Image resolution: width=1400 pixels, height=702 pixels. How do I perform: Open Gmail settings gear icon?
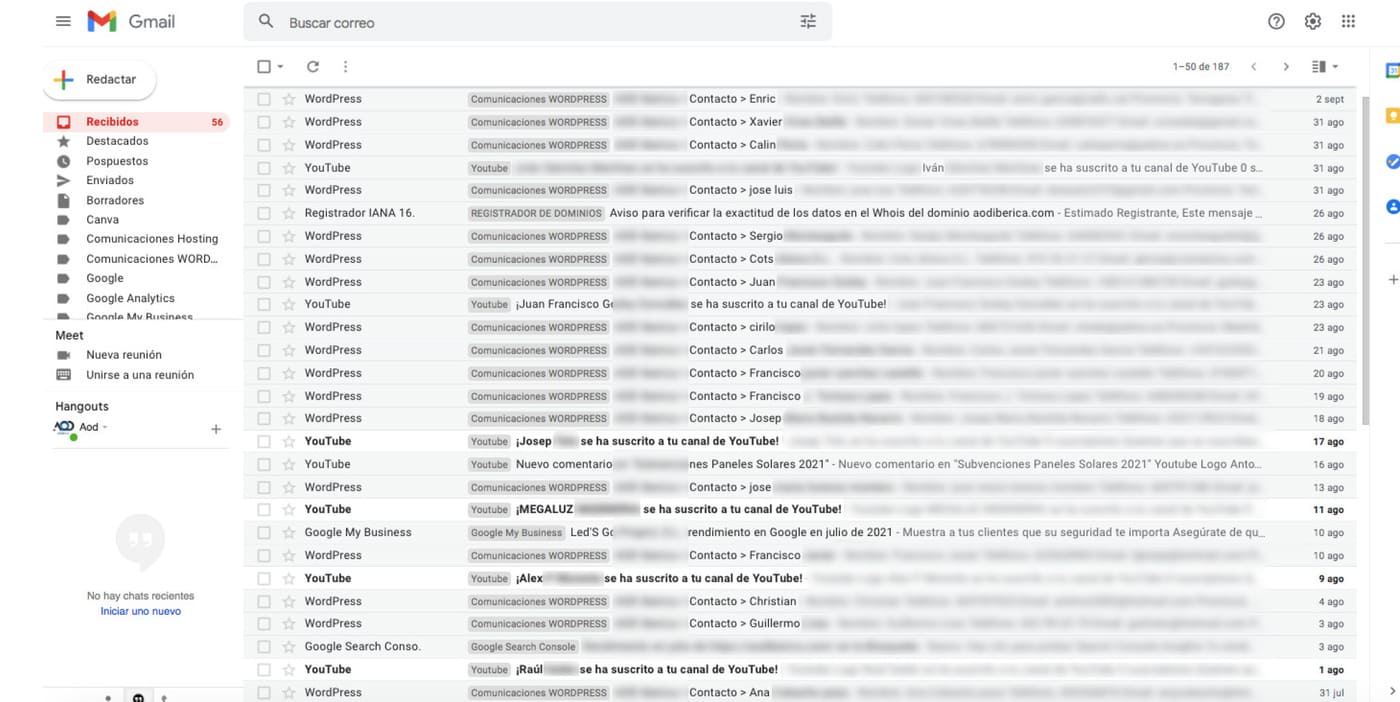1313,22
